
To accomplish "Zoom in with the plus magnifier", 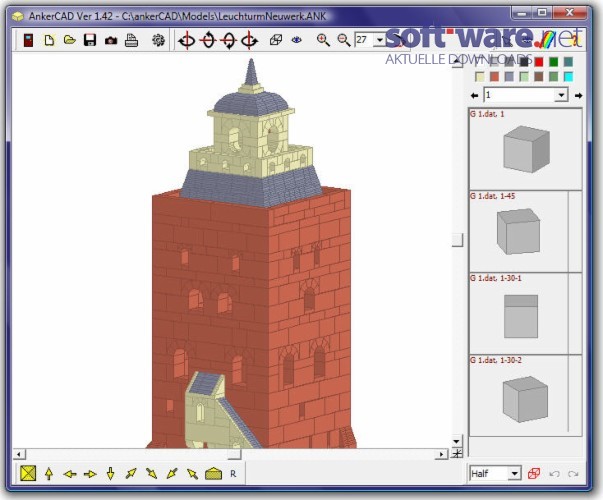I will pos(323,40).
